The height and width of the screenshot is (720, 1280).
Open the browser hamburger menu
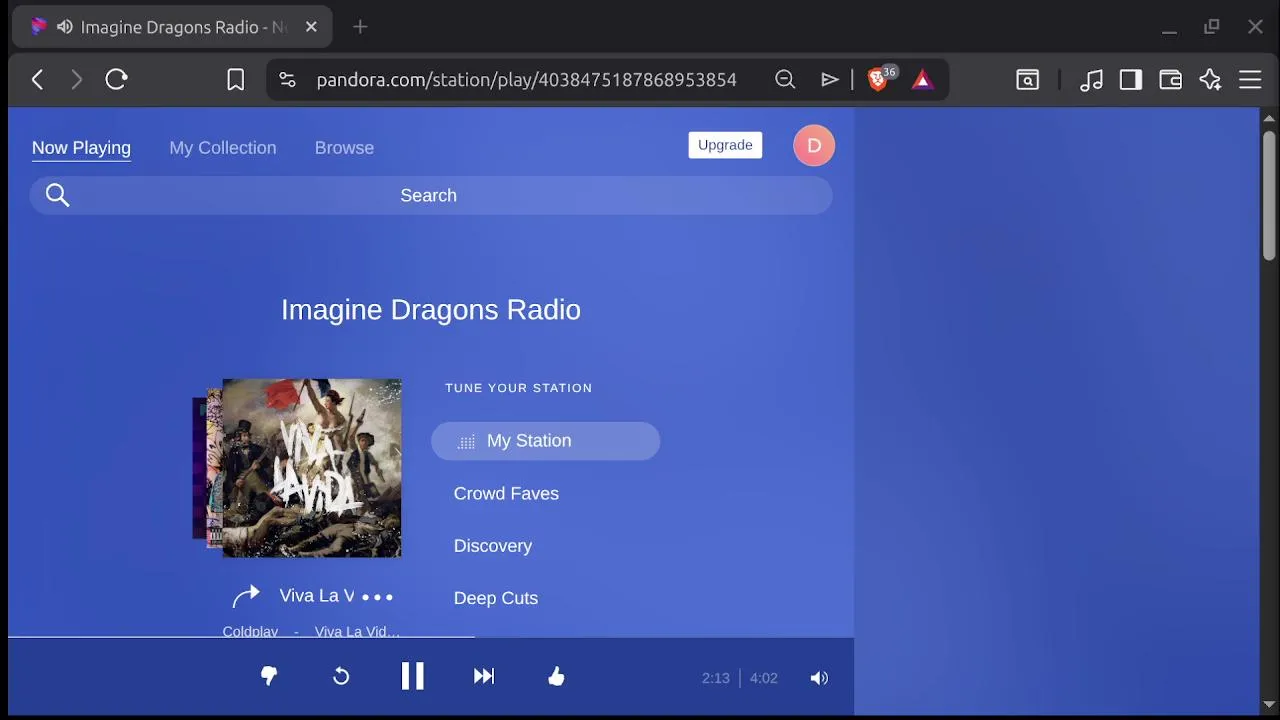click(1250, 80)
